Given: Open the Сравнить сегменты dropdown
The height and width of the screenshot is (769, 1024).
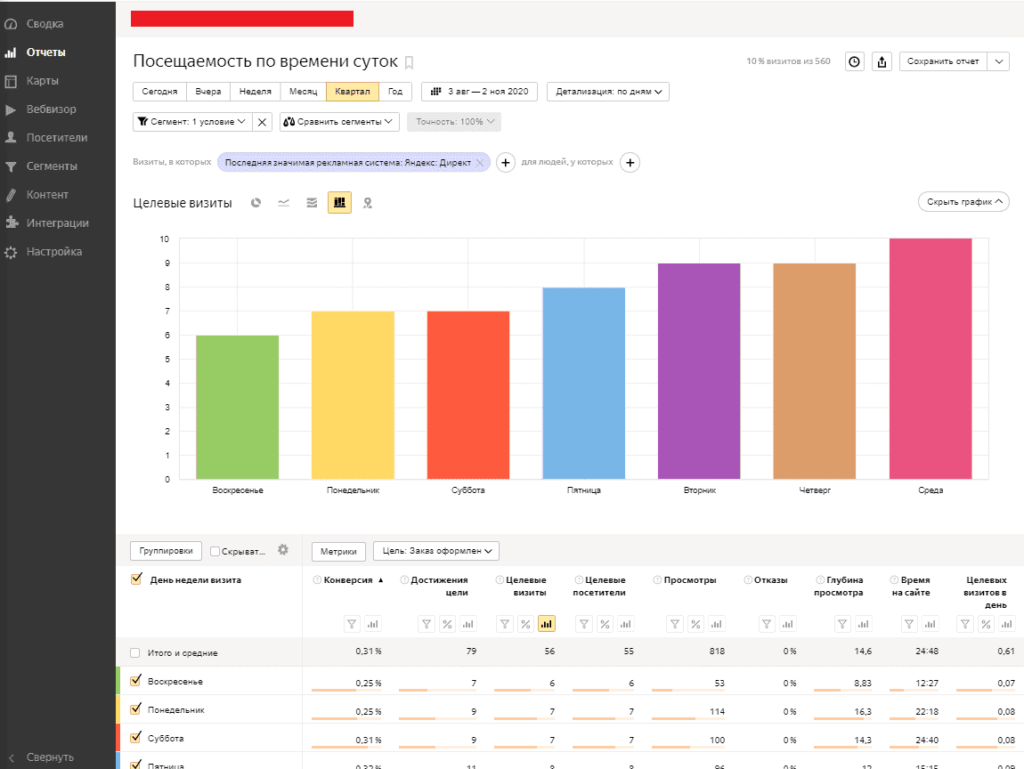Looking at the screenshot, I should click(340, 122).
